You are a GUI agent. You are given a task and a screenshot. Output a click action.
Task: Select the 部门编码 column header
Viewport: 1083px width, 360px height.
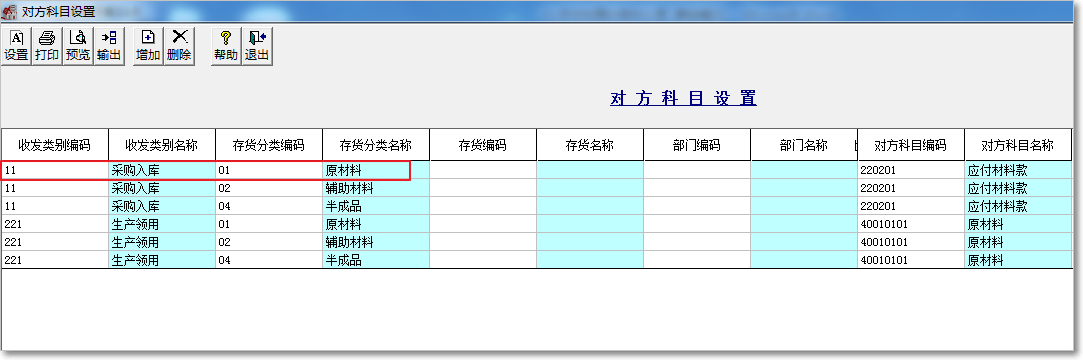coord(697,145)
